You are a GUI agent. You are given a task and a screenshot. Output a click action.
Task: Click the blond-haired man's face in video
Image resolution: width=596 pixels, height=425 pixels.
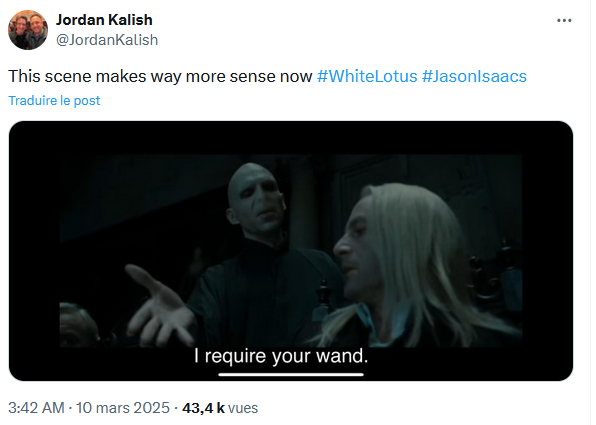coord(355,249)
